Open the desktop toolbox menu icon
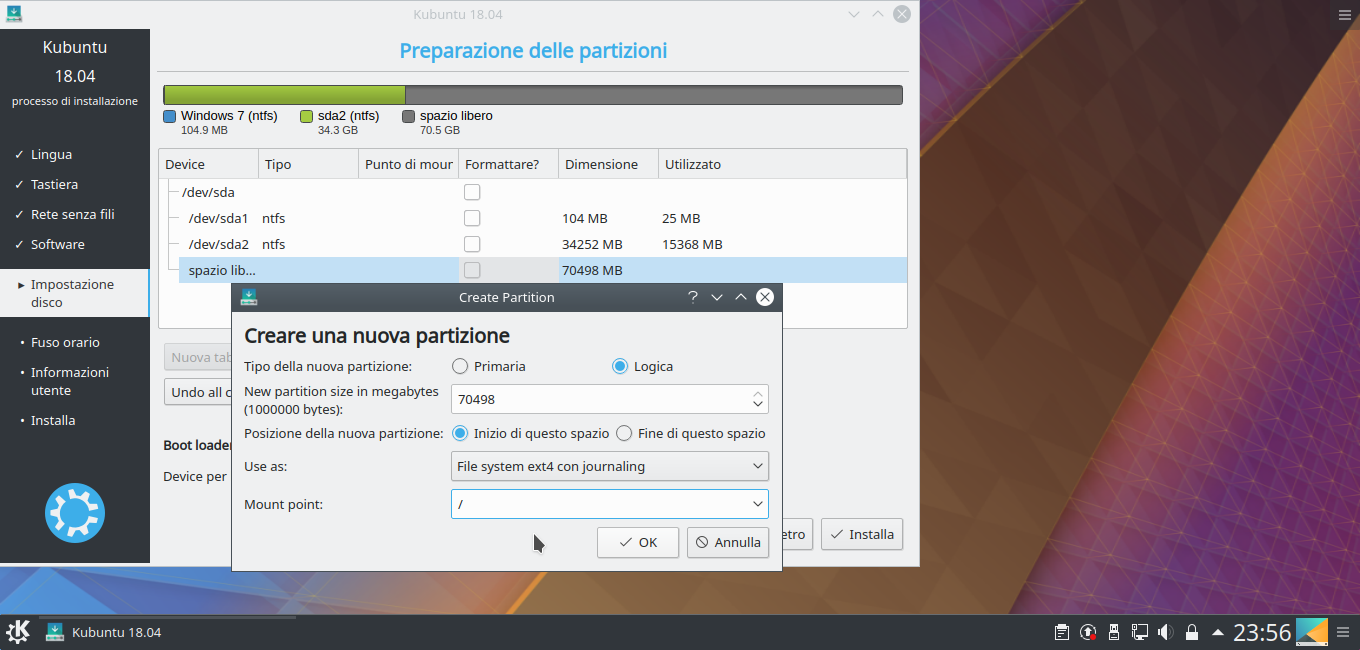Image resolution: width=1360 pixels, height=650 pixels. (x=1344, y=14)
